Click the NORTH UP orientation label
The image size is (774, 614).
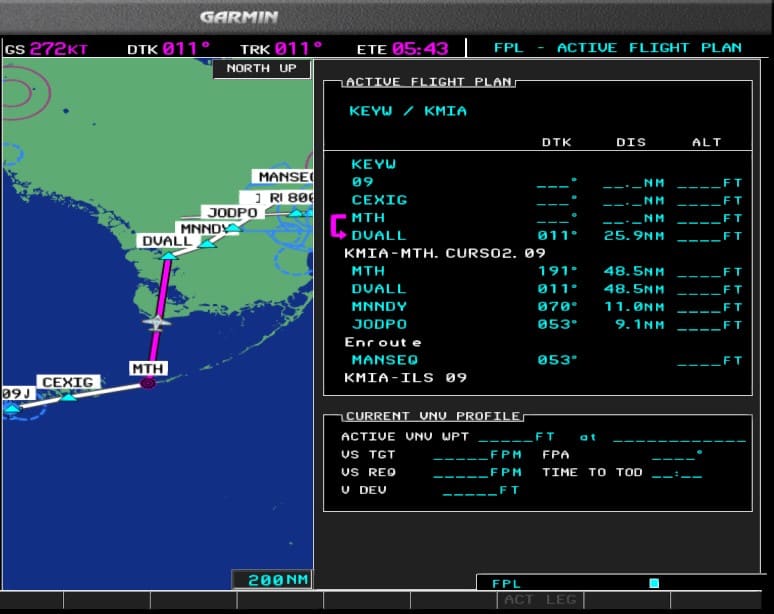pos(261,69)
